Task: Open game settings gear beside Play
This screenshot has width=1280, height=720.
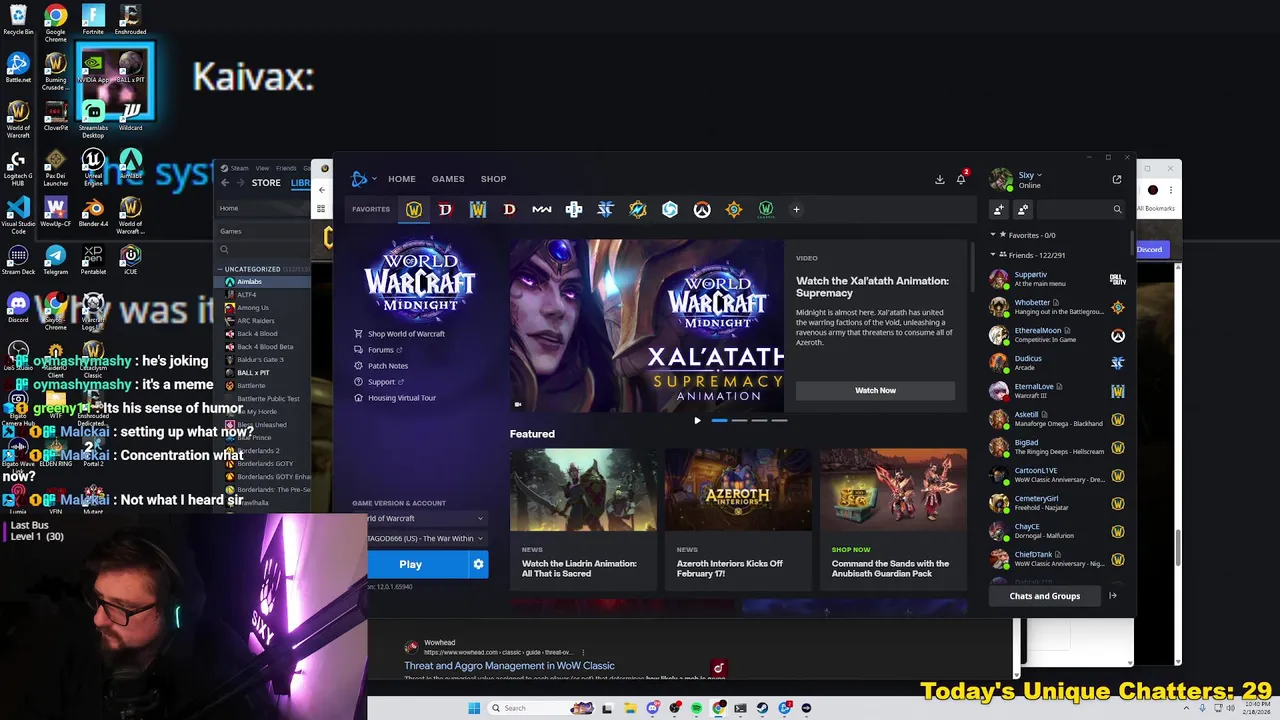Action: (478, 564)
